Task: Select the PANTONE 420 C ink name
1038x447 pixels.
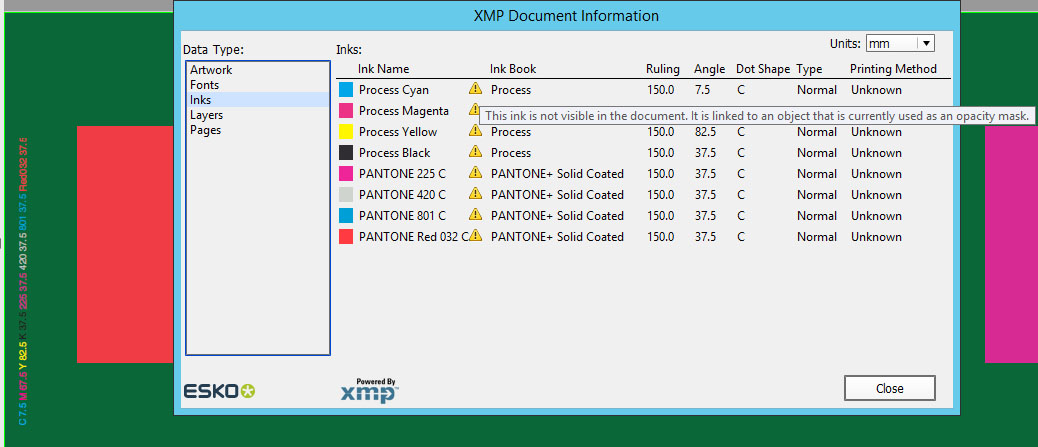Action: coord(402,195)
